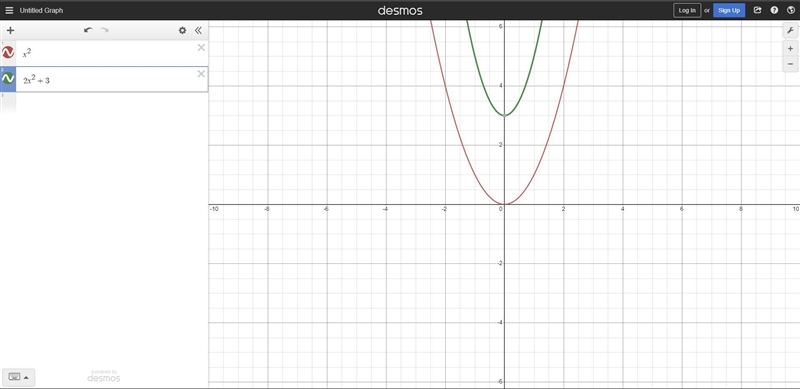This screenshot has height=389, width=800.
Task: Click the empty third expression row
Action: [104, 102]
